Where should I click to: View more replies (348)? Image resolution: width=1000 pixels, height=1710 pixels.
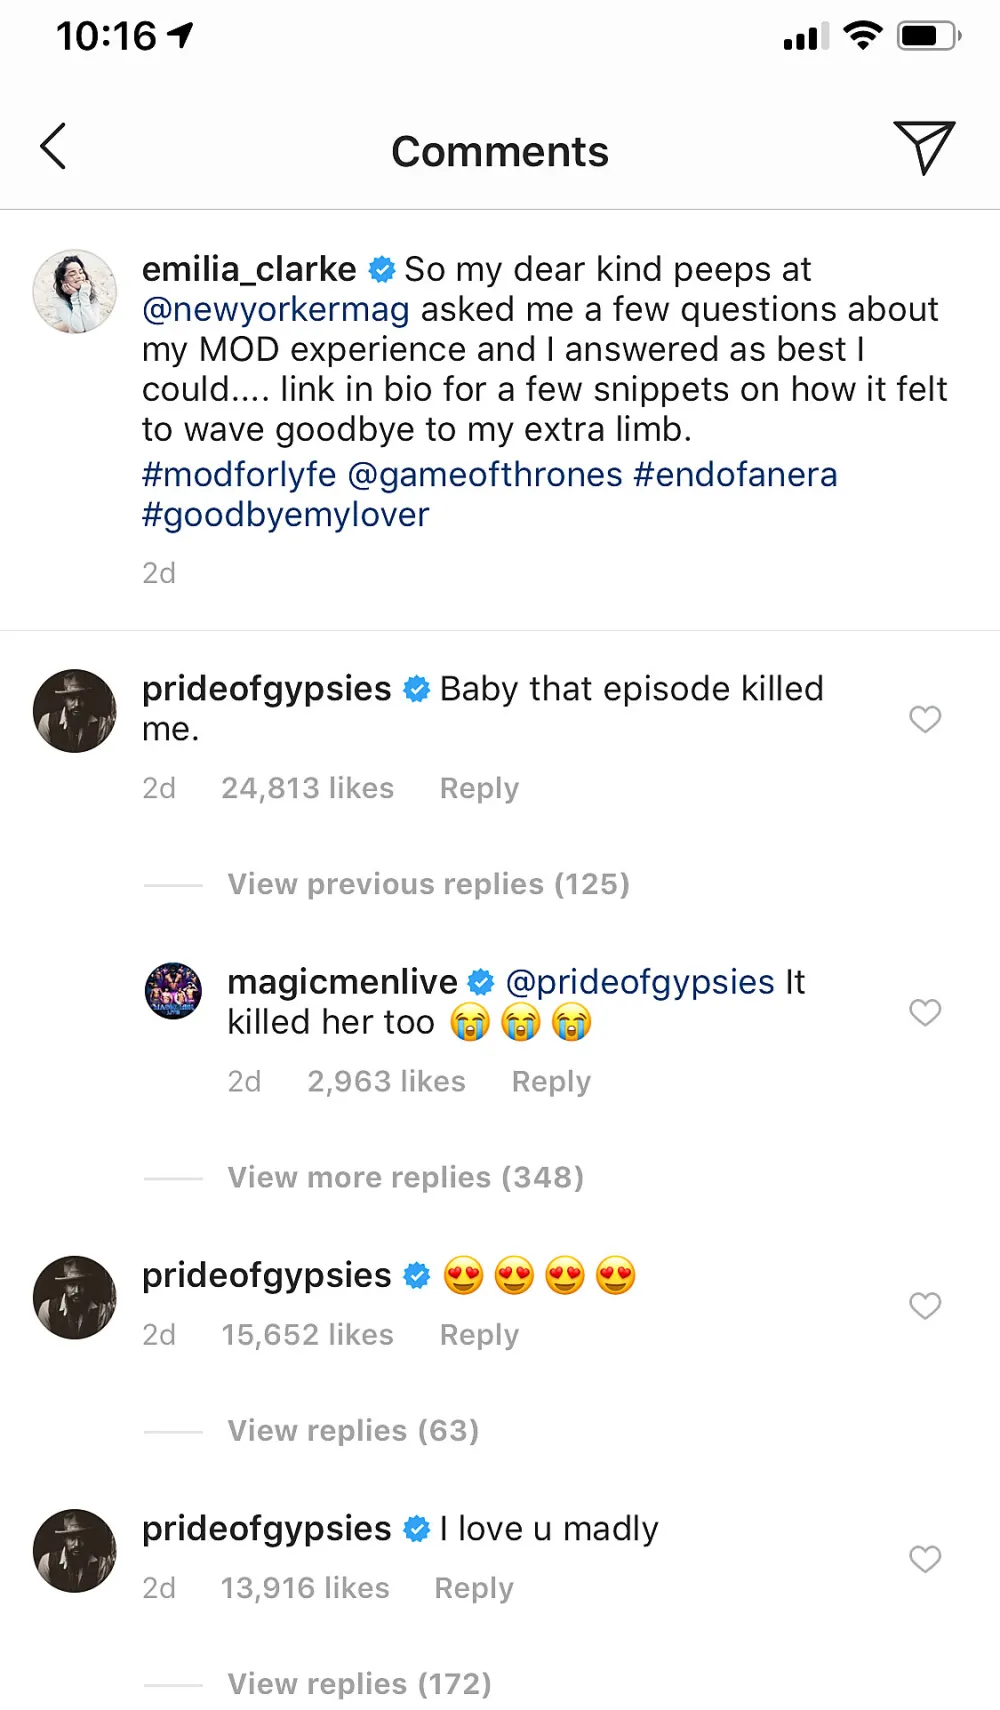[x=405, y=1177]
